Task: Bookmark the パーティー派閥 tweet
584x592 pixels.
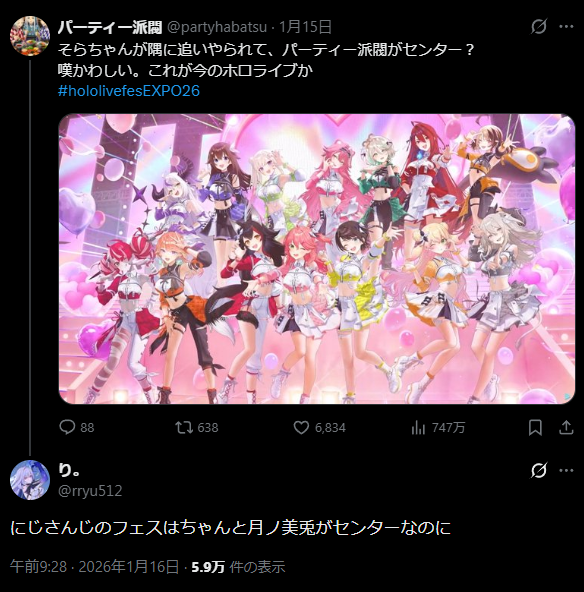Action: (x=535, y=427)
